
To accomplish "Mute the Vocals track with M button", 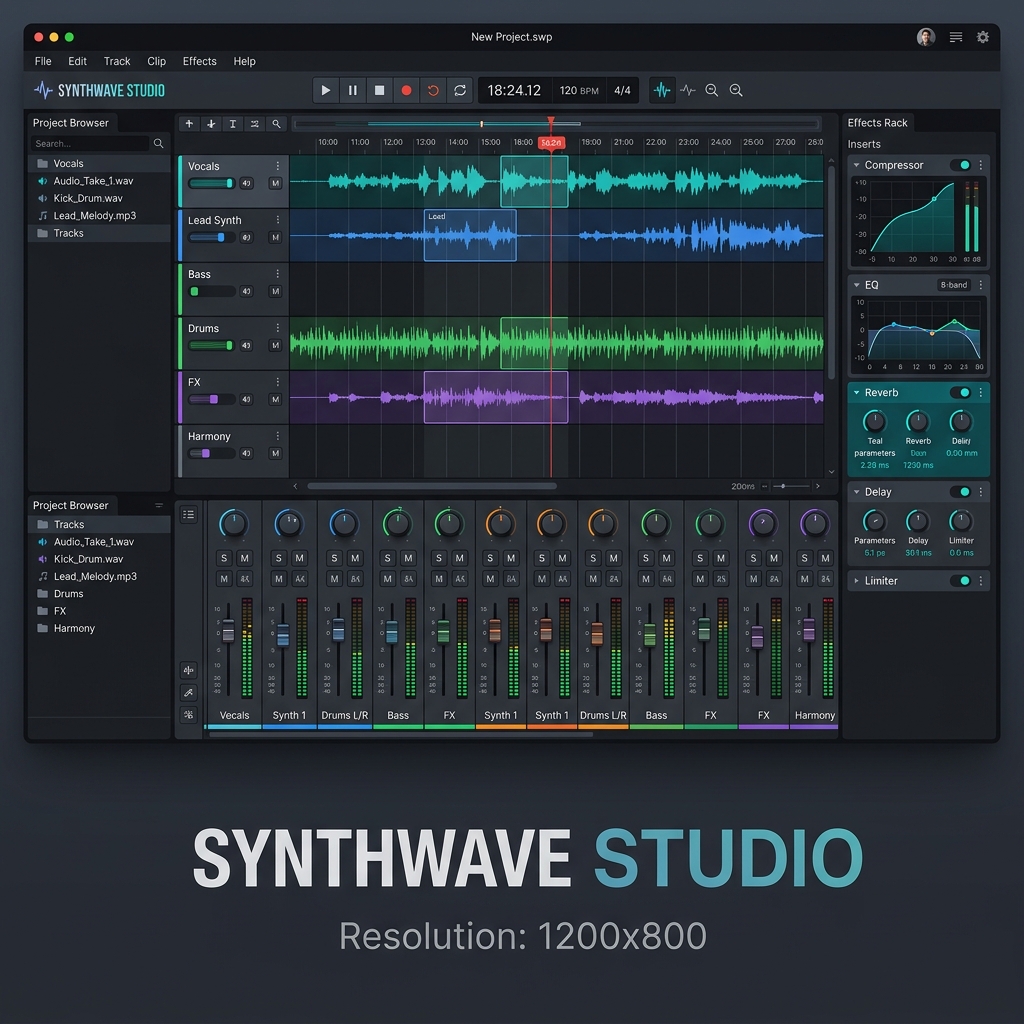I will [276, 184].
